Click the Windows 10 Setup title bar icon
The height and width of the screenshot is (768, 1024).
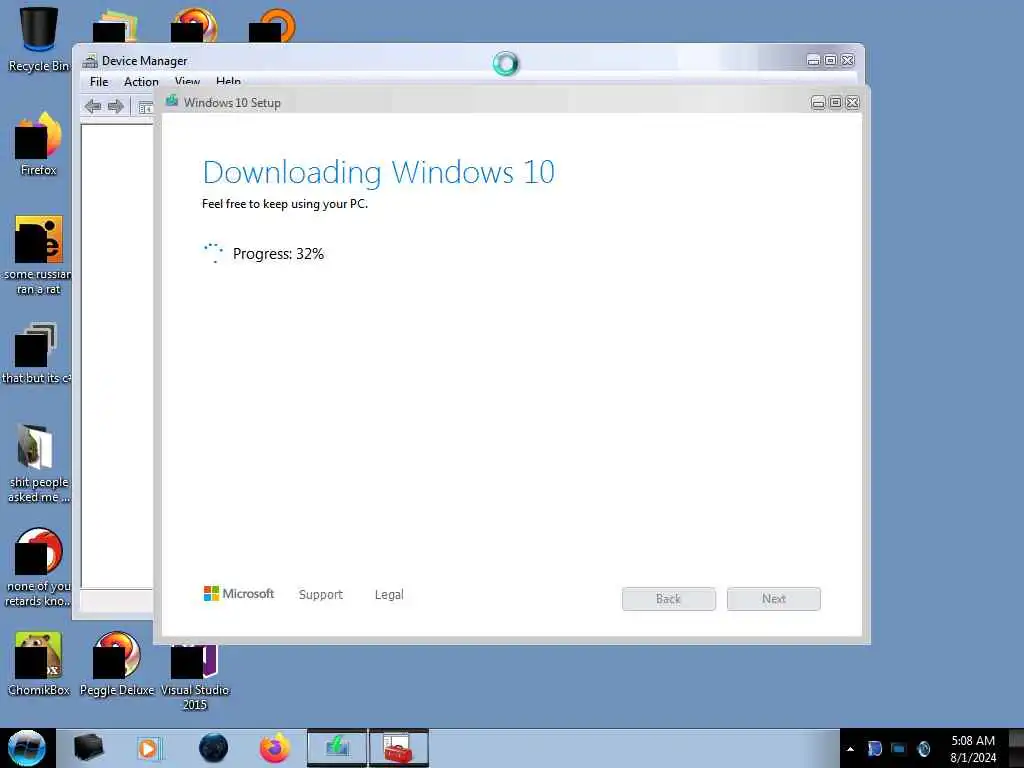pos(172,101)
